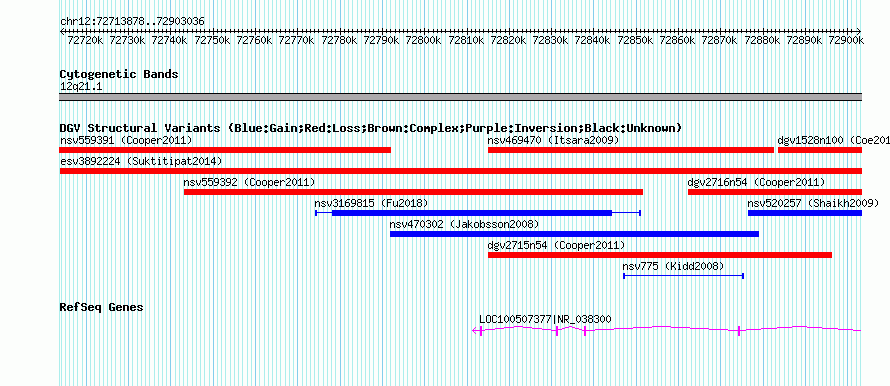Click the DGV Structural Variants track title
This screenshot has width=890, height=386.
click(x=371, y=128)
